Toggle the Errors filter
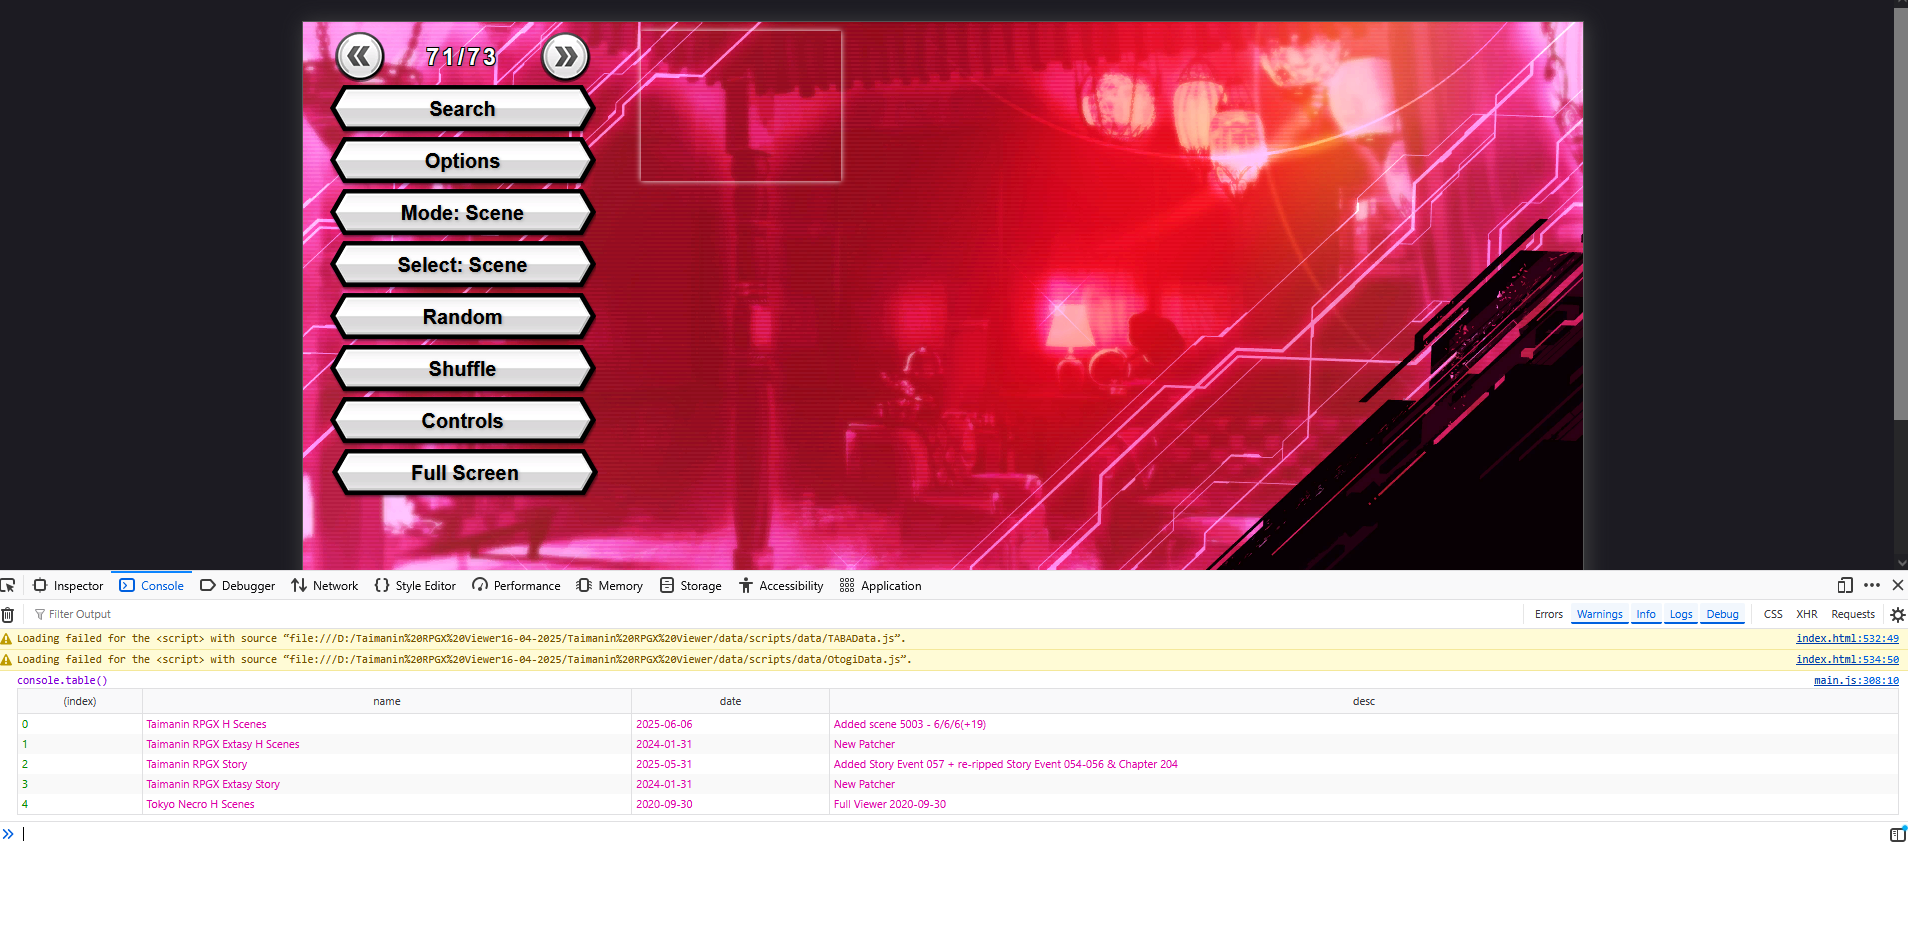This screenshot has width=1908, height=936. pyautogui.click(x=1548, y=614)
